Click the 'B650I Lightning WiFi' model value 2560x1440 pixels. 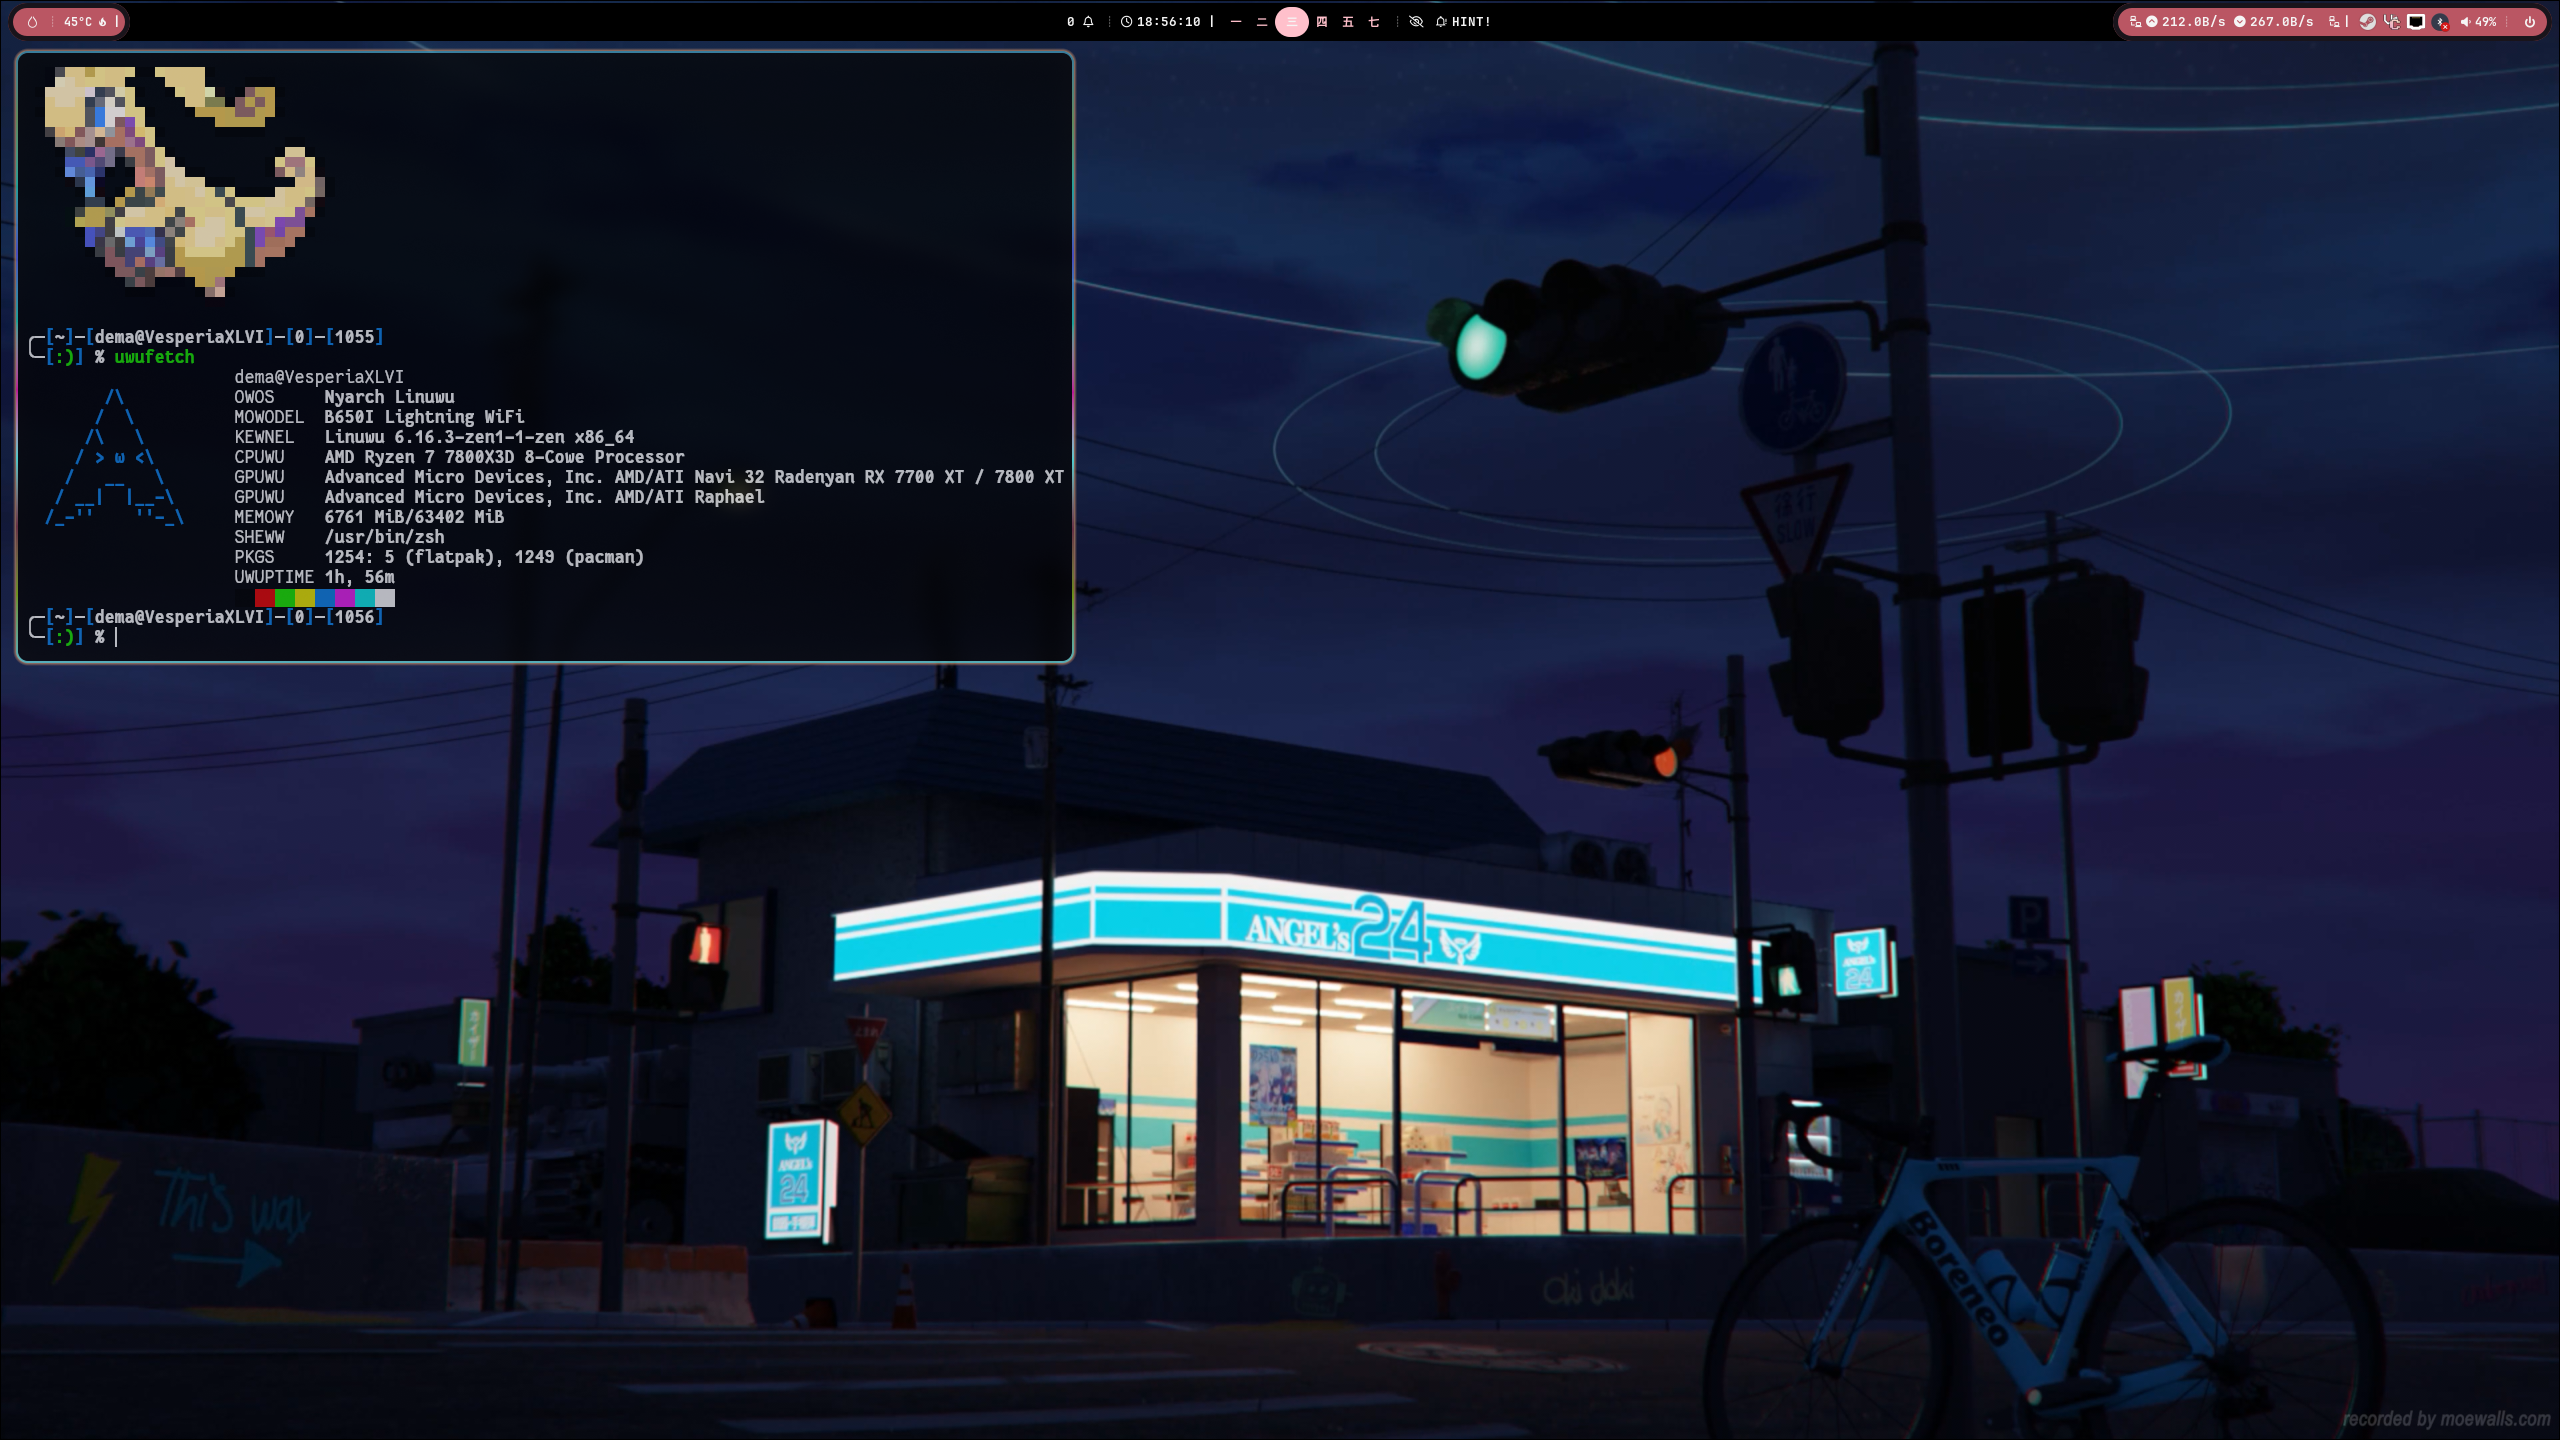click(x=424, y=417)
